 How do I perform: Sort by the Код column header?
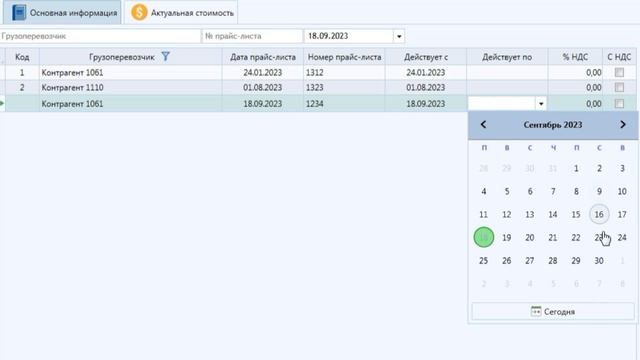pyautogui.click(x=22, y=57)
